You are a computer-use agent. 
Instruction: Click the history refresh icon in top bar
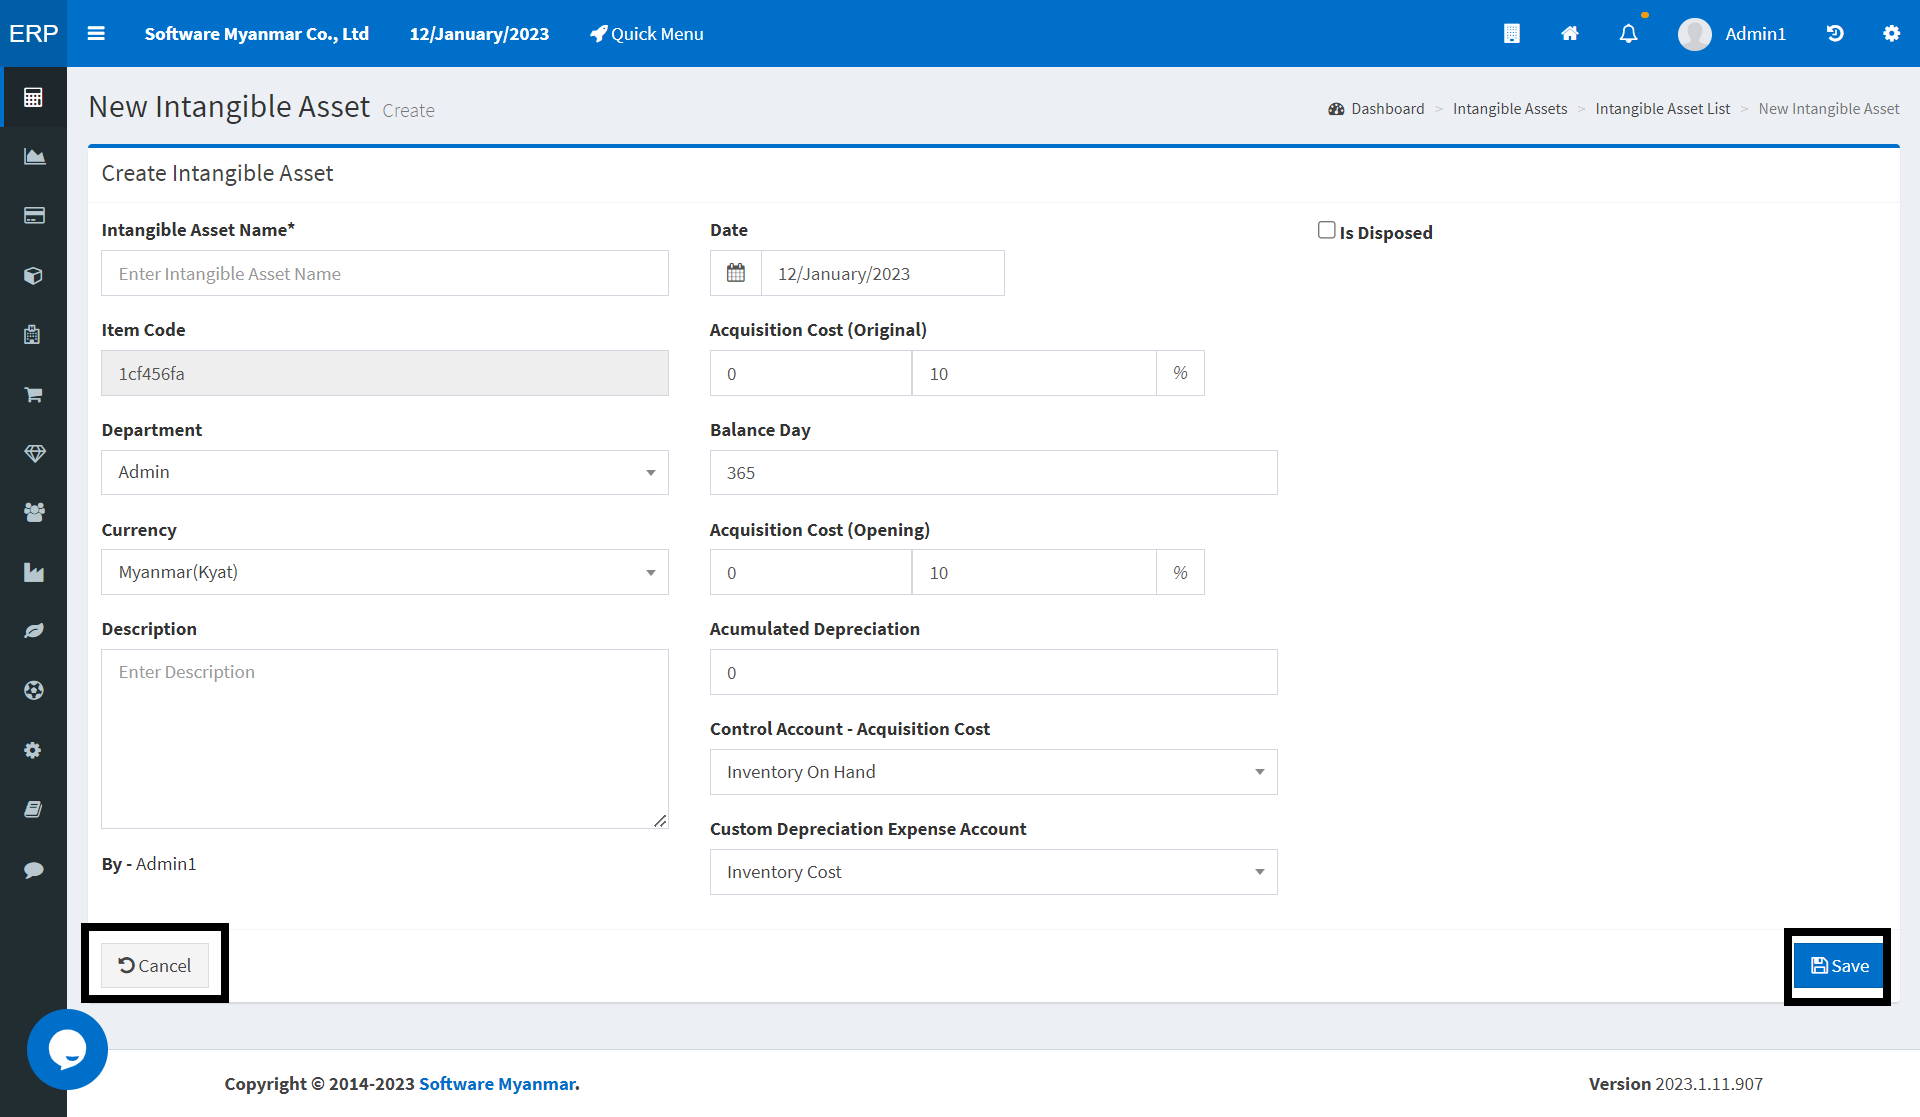(x=1834, y=33)
